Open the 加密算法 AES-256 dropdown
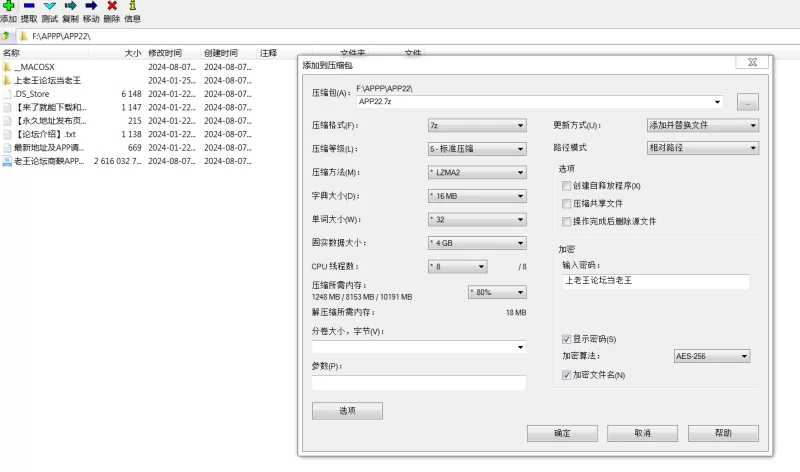 pos(712,356)
